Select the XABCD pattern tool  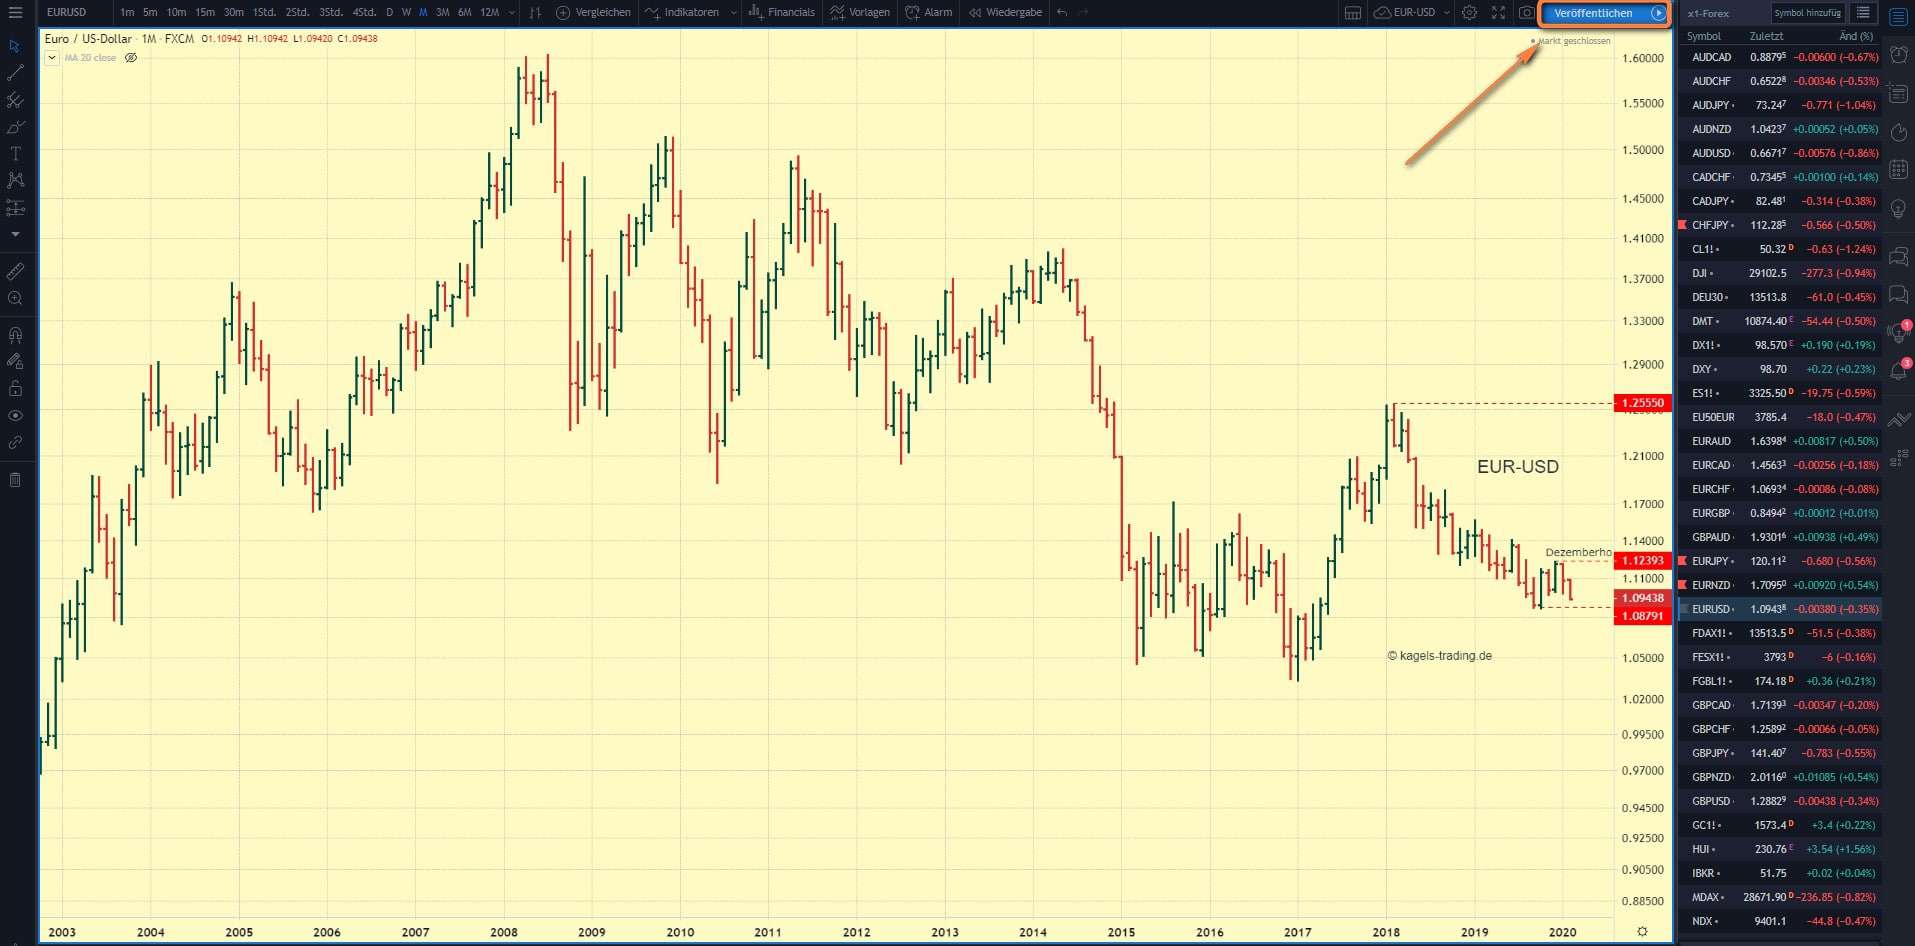click(16, 180)
